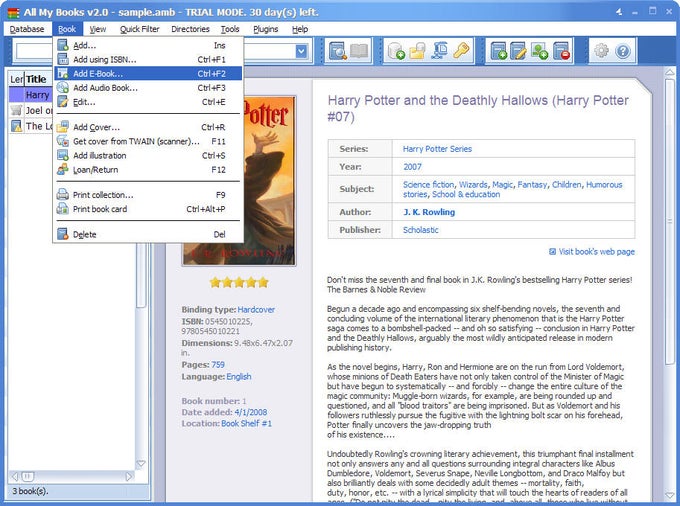Choose Get cover from TWAIN (scanner)...

147,141
